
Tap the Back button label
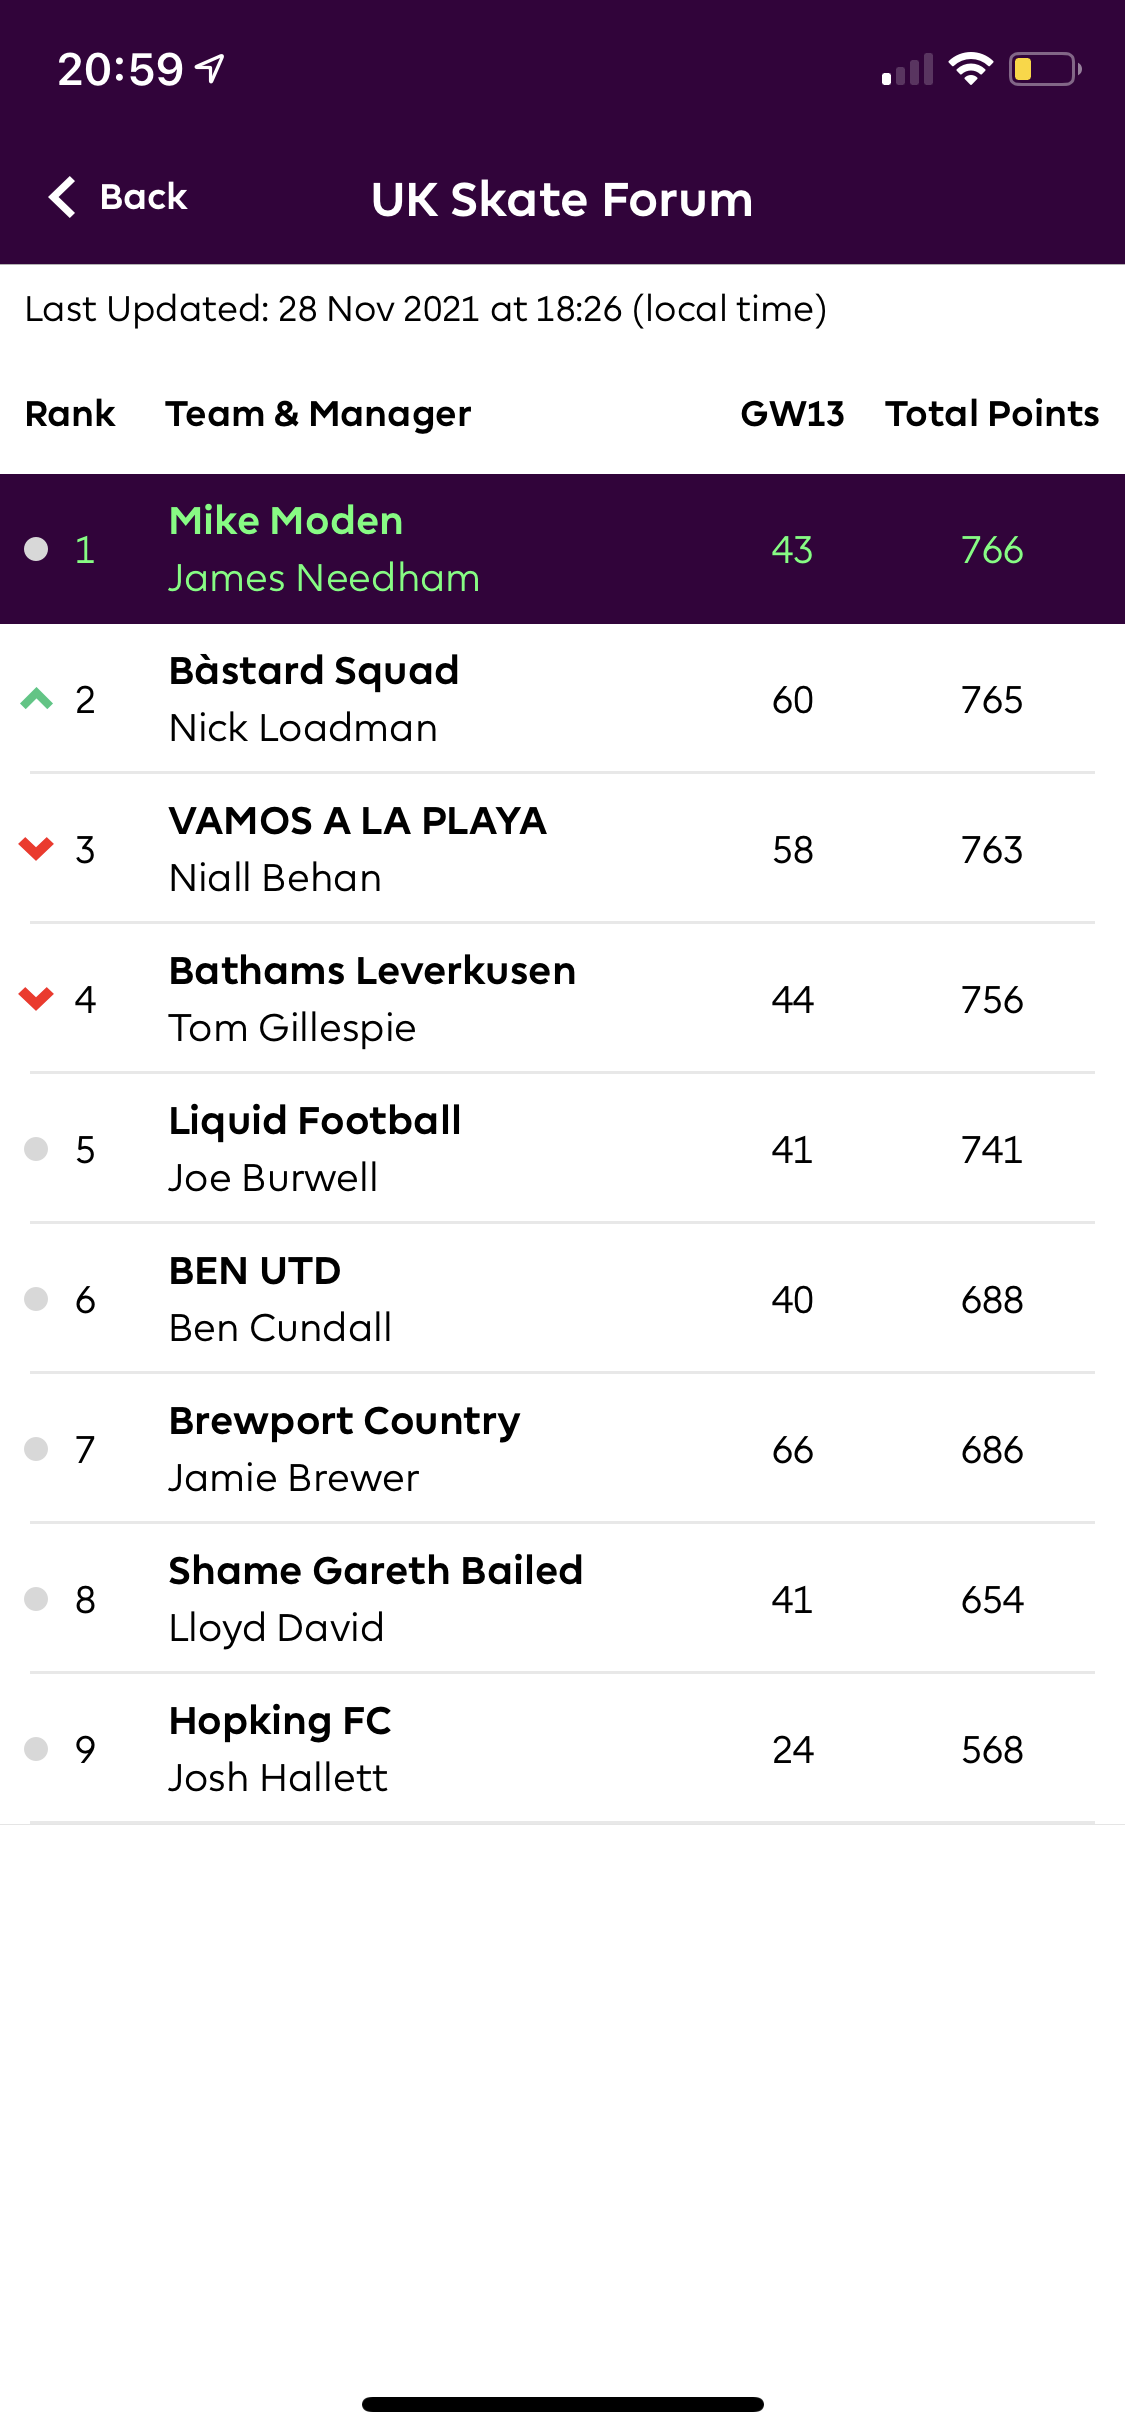[x=143, y=197]
